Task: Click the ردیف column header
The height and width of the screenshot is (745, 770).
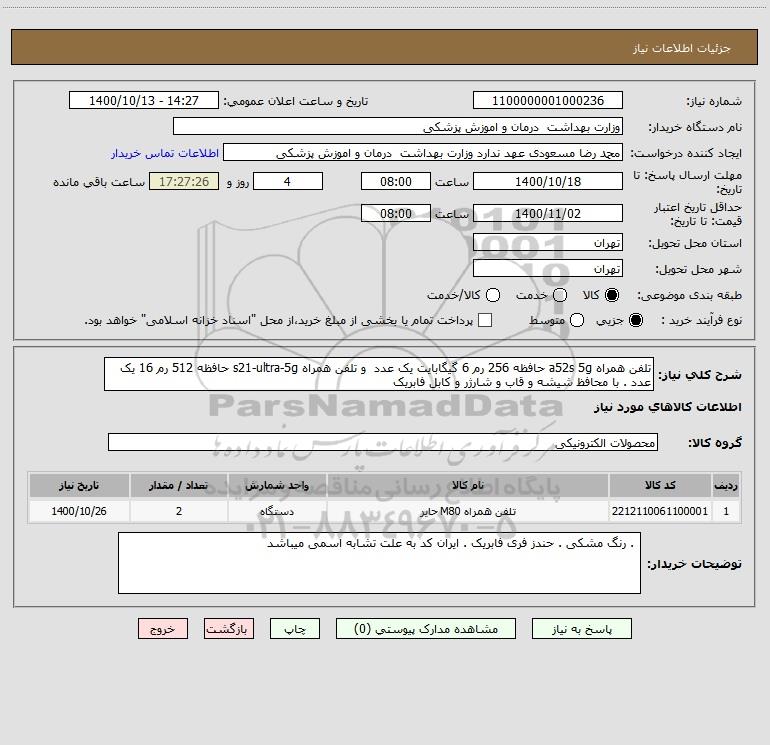Action: [726, 485]
